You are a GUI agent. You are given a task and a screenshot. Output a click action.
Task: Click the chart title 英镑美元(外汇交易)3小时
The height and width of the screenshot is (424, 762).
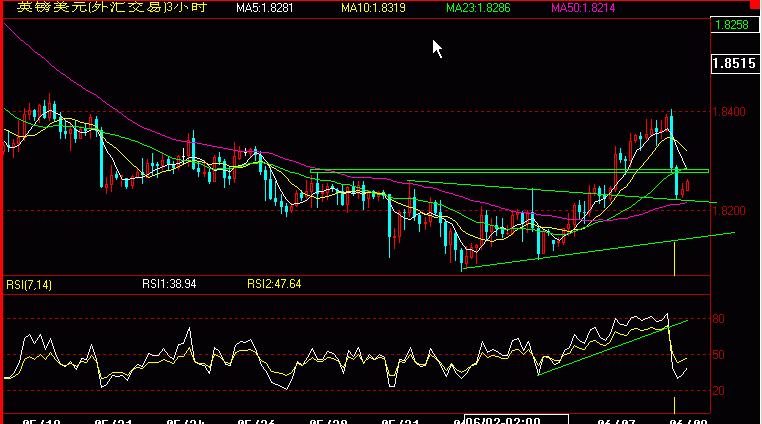(112, 7)
